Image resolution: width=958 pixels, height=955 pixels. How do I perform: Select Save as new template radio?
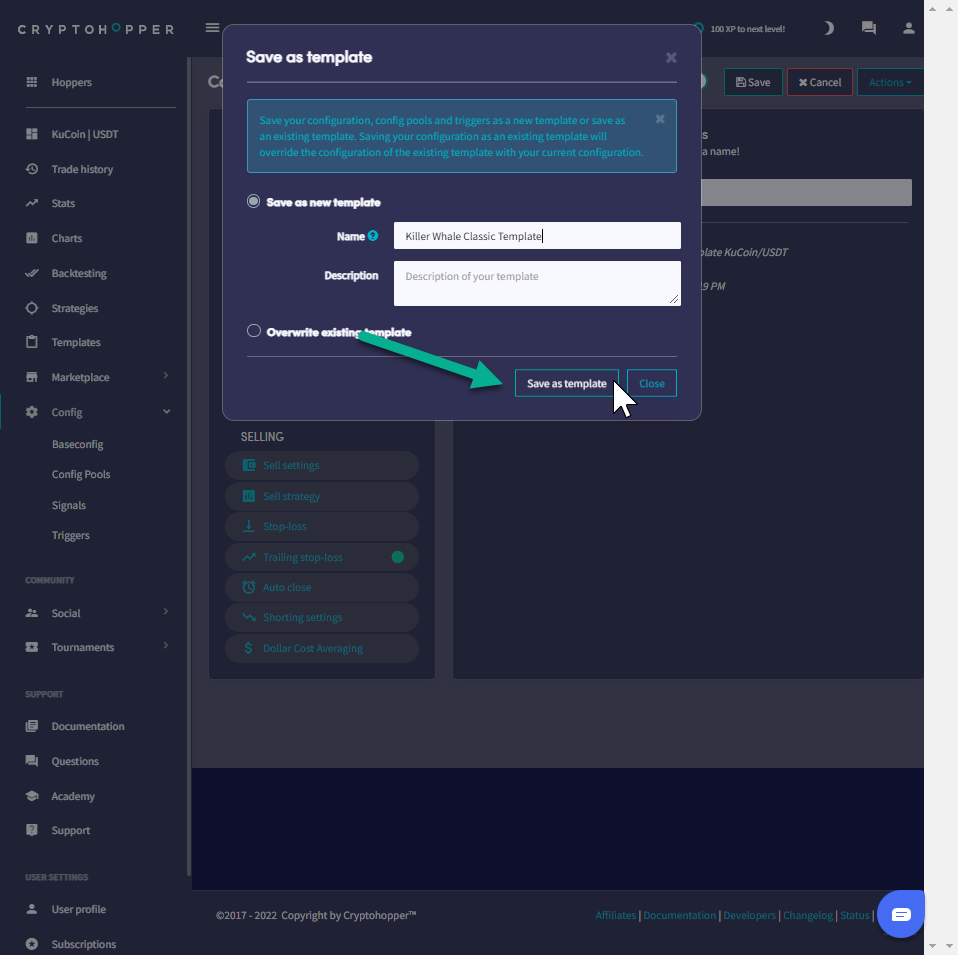point(254,202)
